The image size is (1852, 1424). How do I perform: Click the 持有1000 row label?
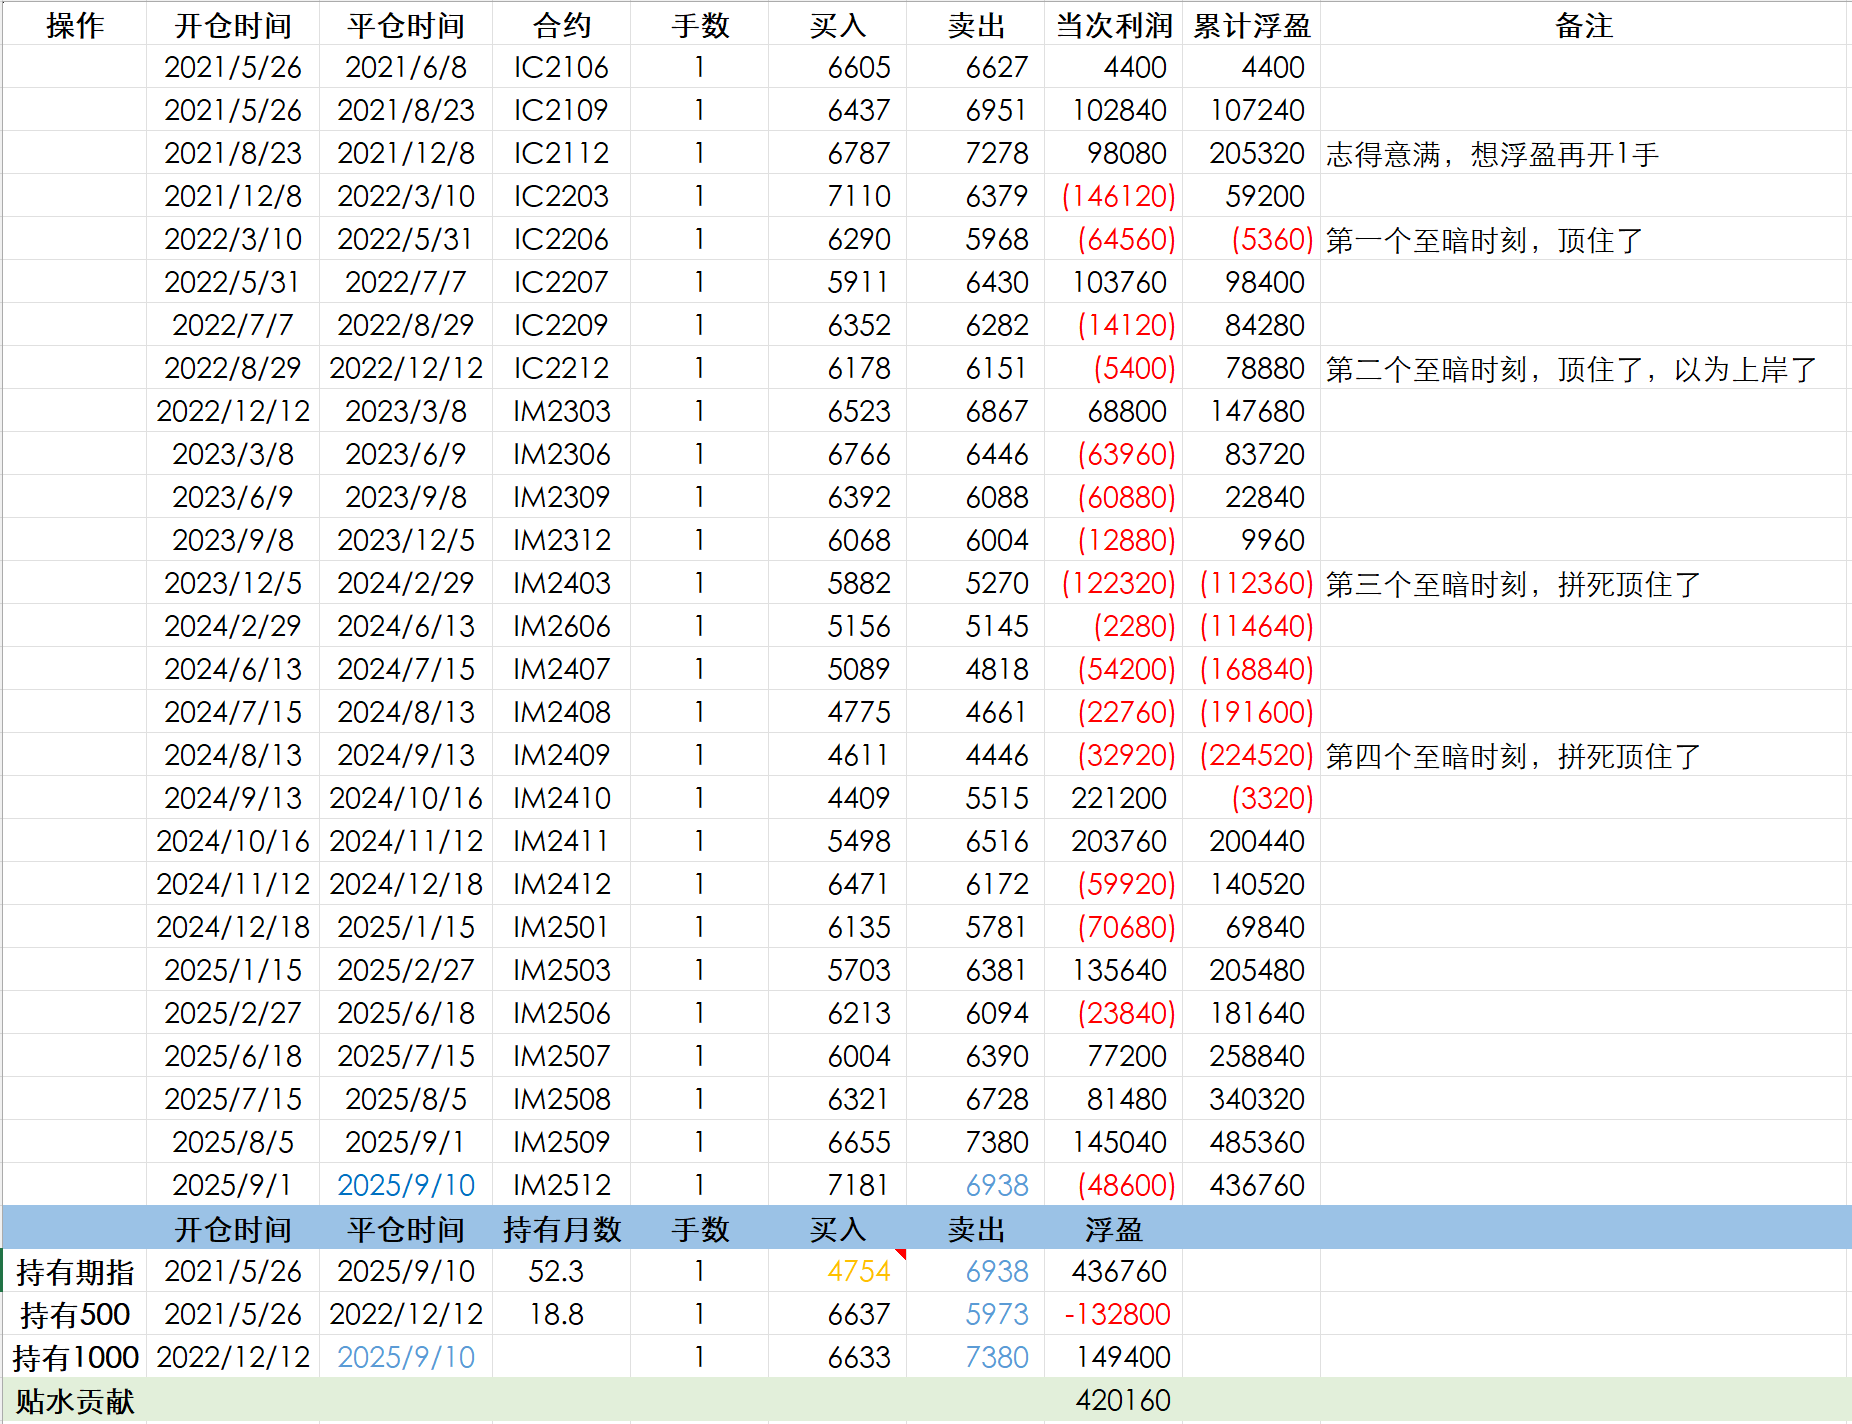[75, 1358]
